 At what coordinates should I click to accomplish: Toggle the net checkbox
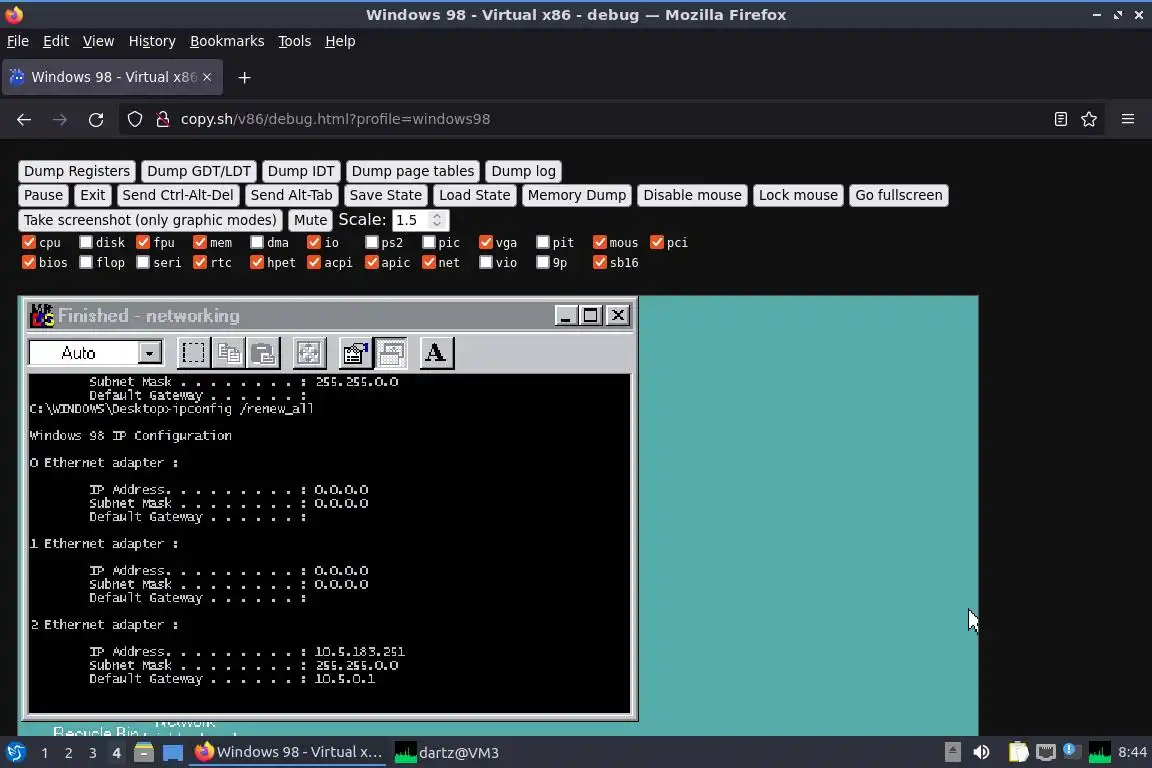pos(429,262)
